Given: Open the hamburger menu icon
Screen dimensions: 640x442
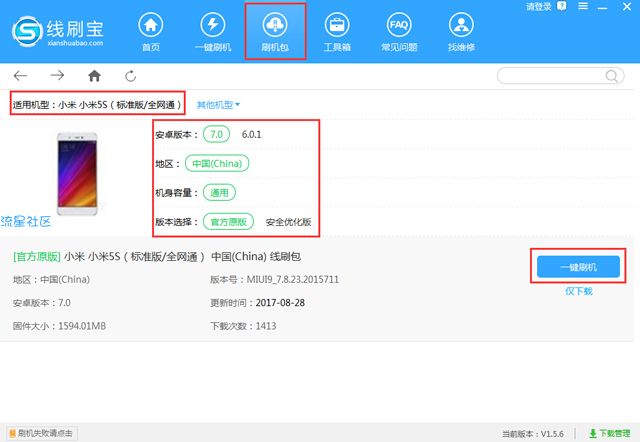Looking at the screenshot, I should pyautogui.click(x=583, y=6).
